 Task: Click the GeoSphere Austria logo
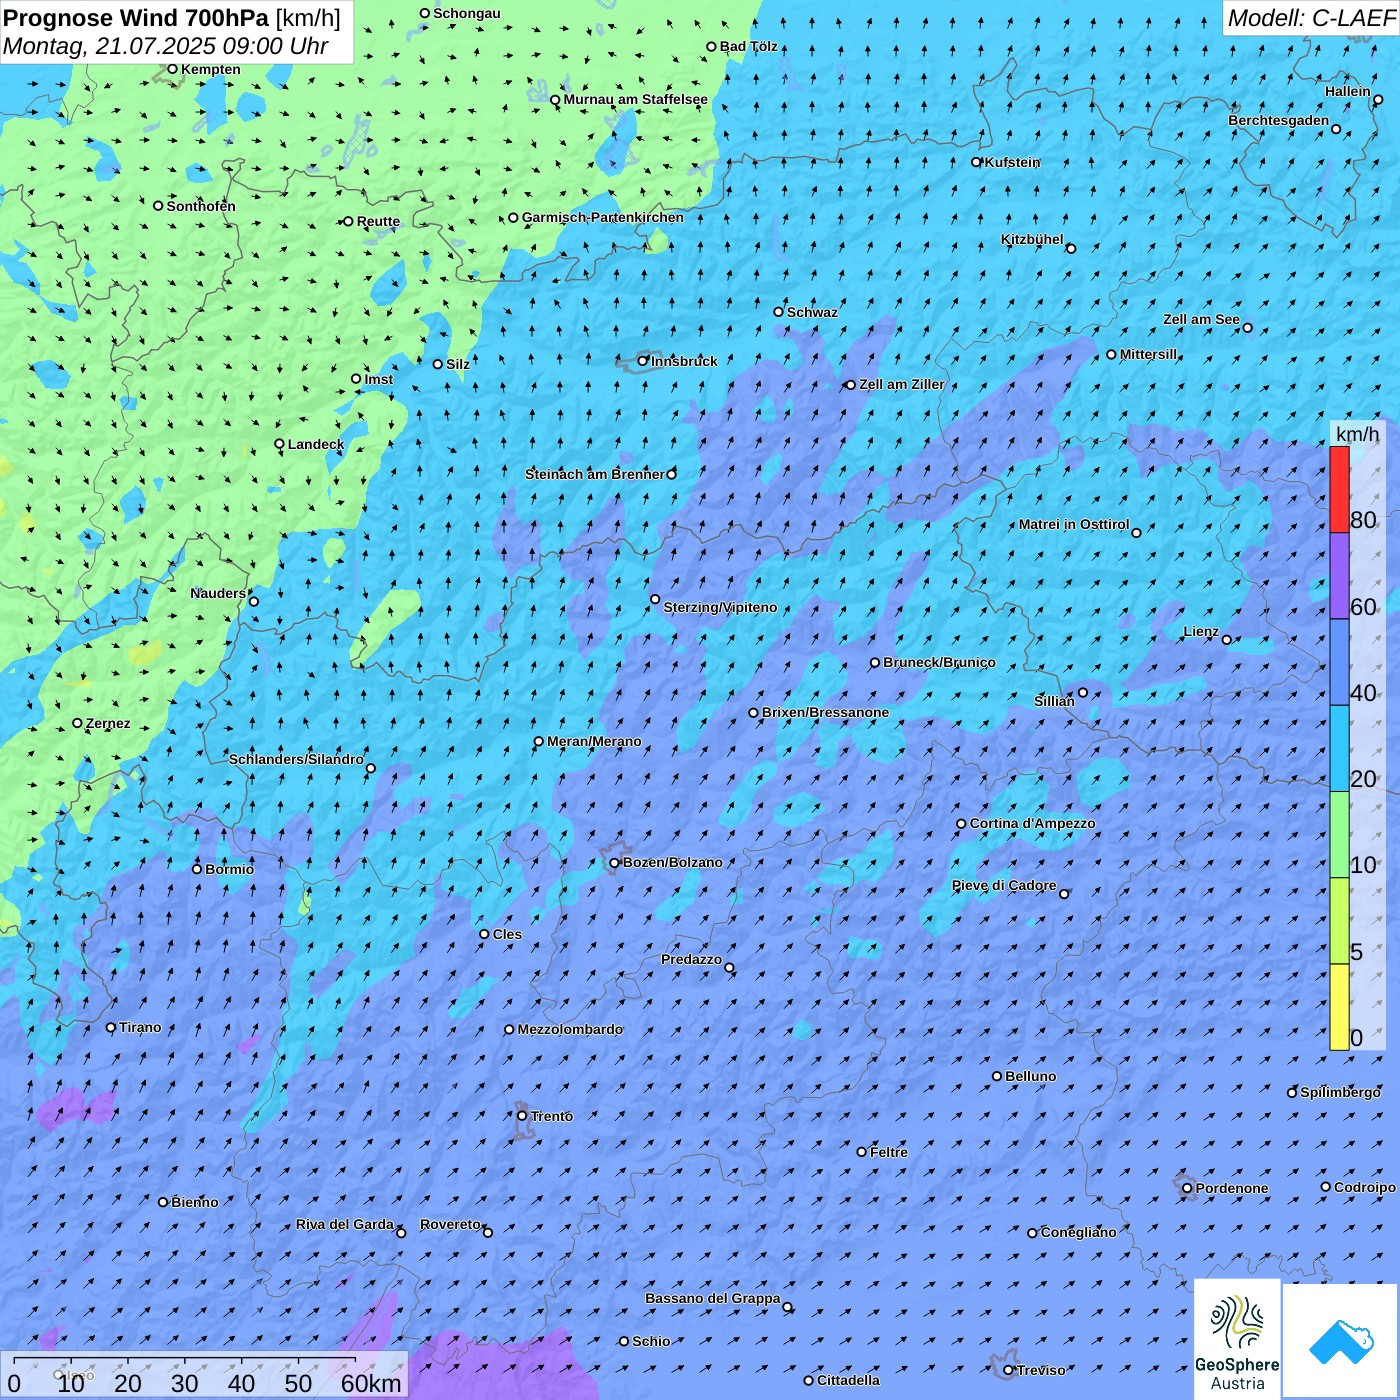click(x=1237, y=1340)
